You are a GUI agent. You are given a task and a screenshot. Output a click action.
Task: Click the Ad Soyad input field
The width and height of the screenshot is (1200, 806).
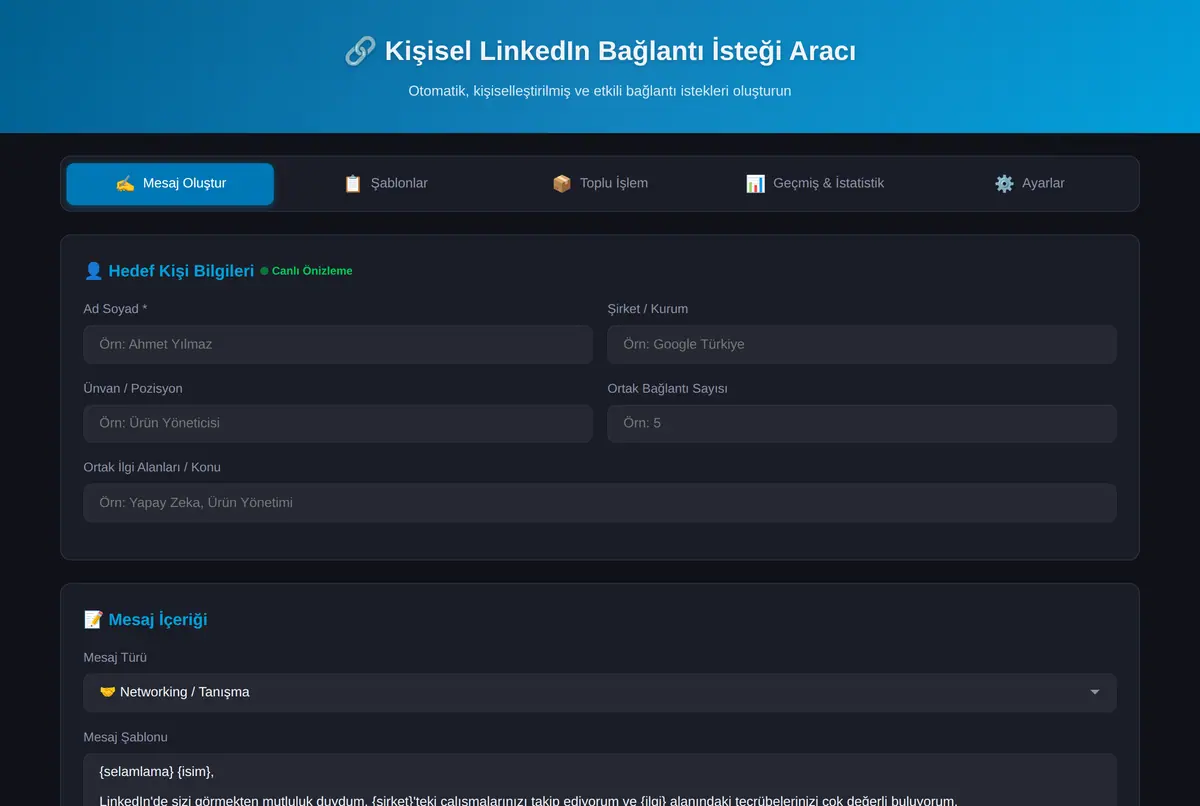(338, 344)
